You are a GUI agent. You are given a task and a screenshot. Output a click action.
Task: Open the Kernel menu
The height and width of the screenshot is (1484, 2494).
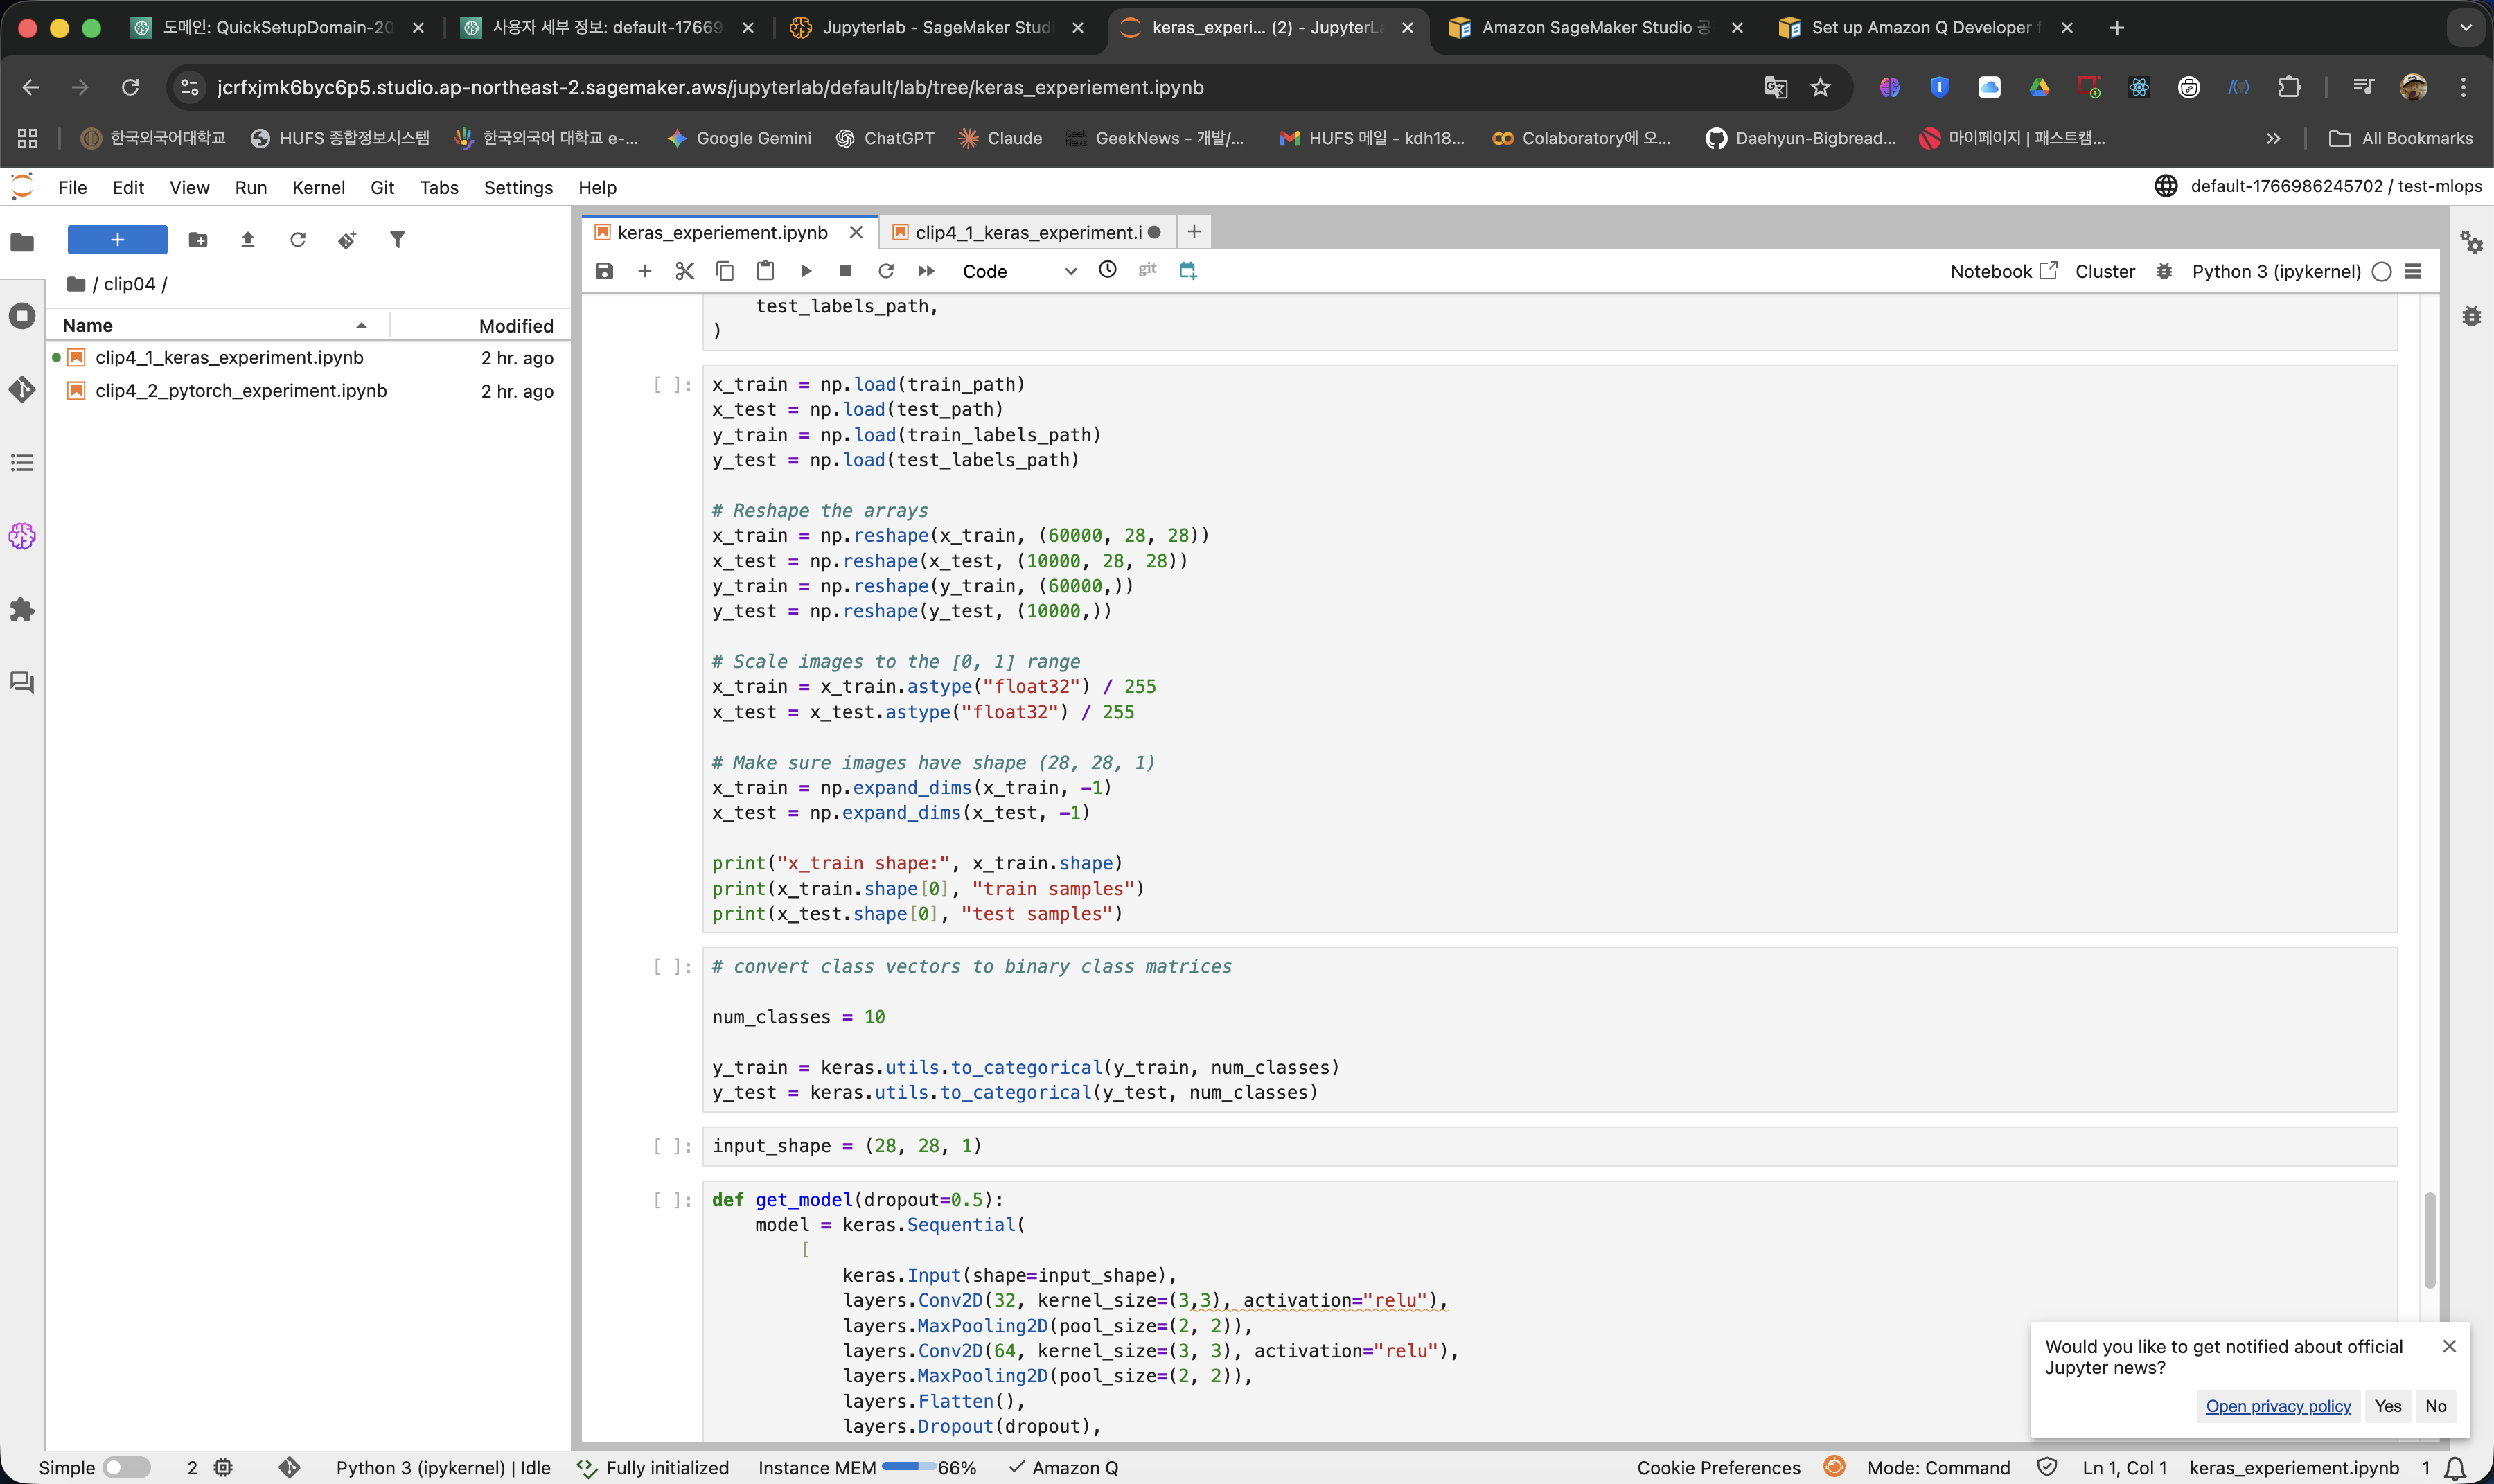[x=318, y=187]
